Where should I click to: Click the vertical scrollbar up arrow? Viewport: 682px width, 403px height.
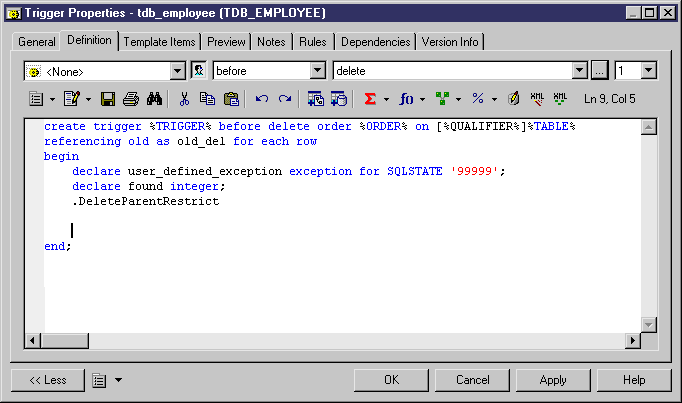point(649,127)
